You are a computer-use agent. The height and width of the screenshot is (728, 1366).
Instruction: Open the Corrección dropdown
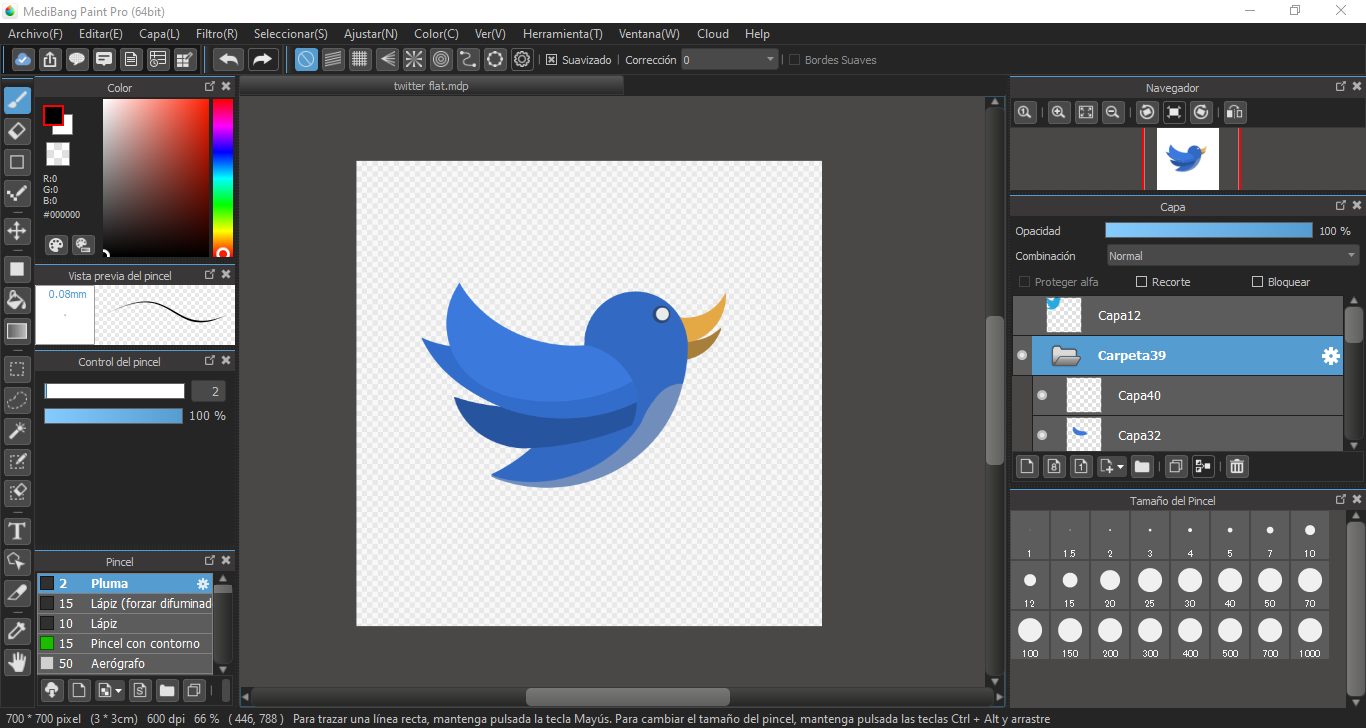coord(730,60)
